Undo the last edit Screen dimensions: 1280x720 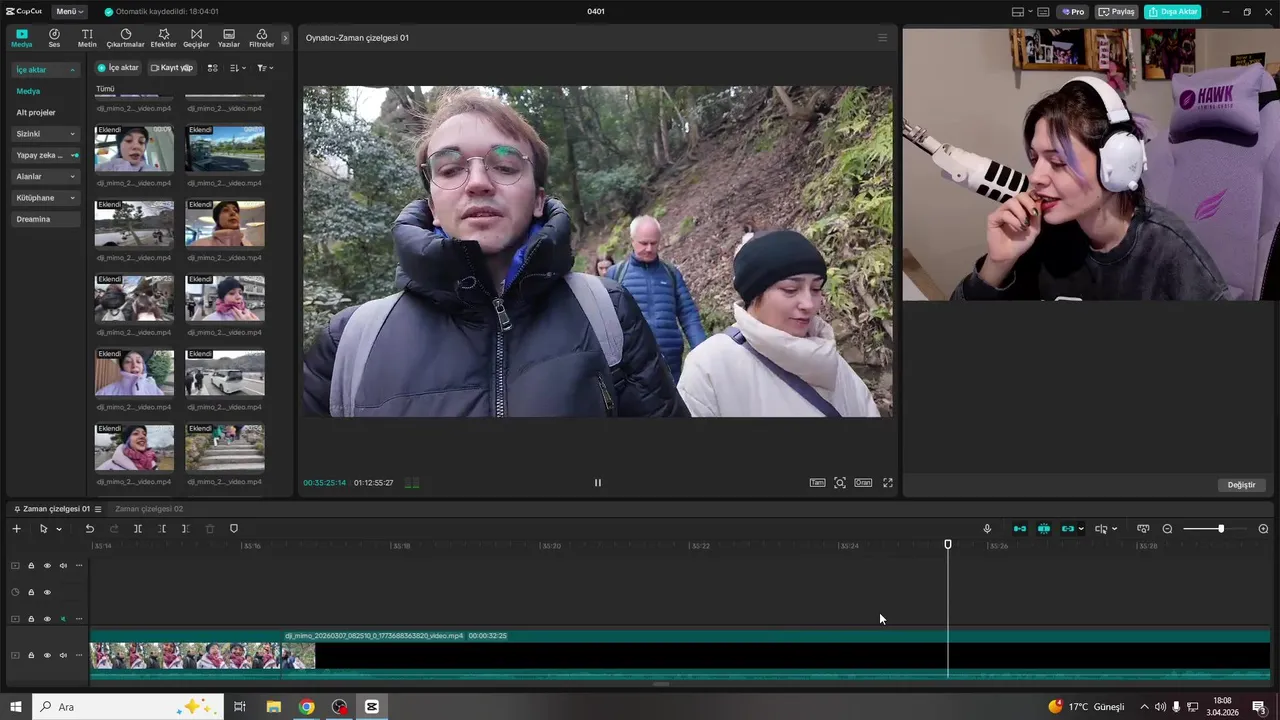tap(89, 529)
